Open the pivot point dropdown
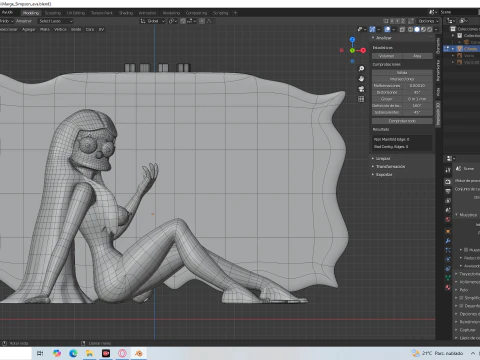The width and height of the screenshot is (480, 360). coord(173,21)
